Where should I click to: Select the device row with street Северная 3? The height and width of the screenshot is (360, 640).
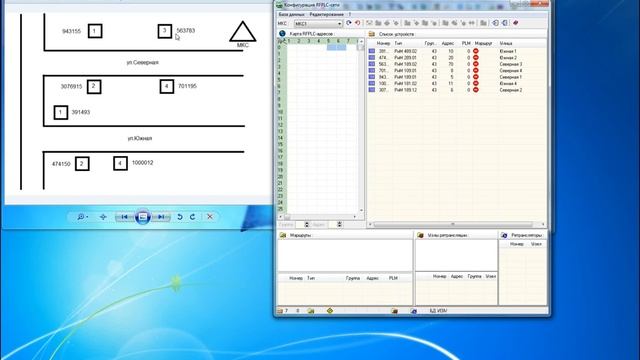456,64
